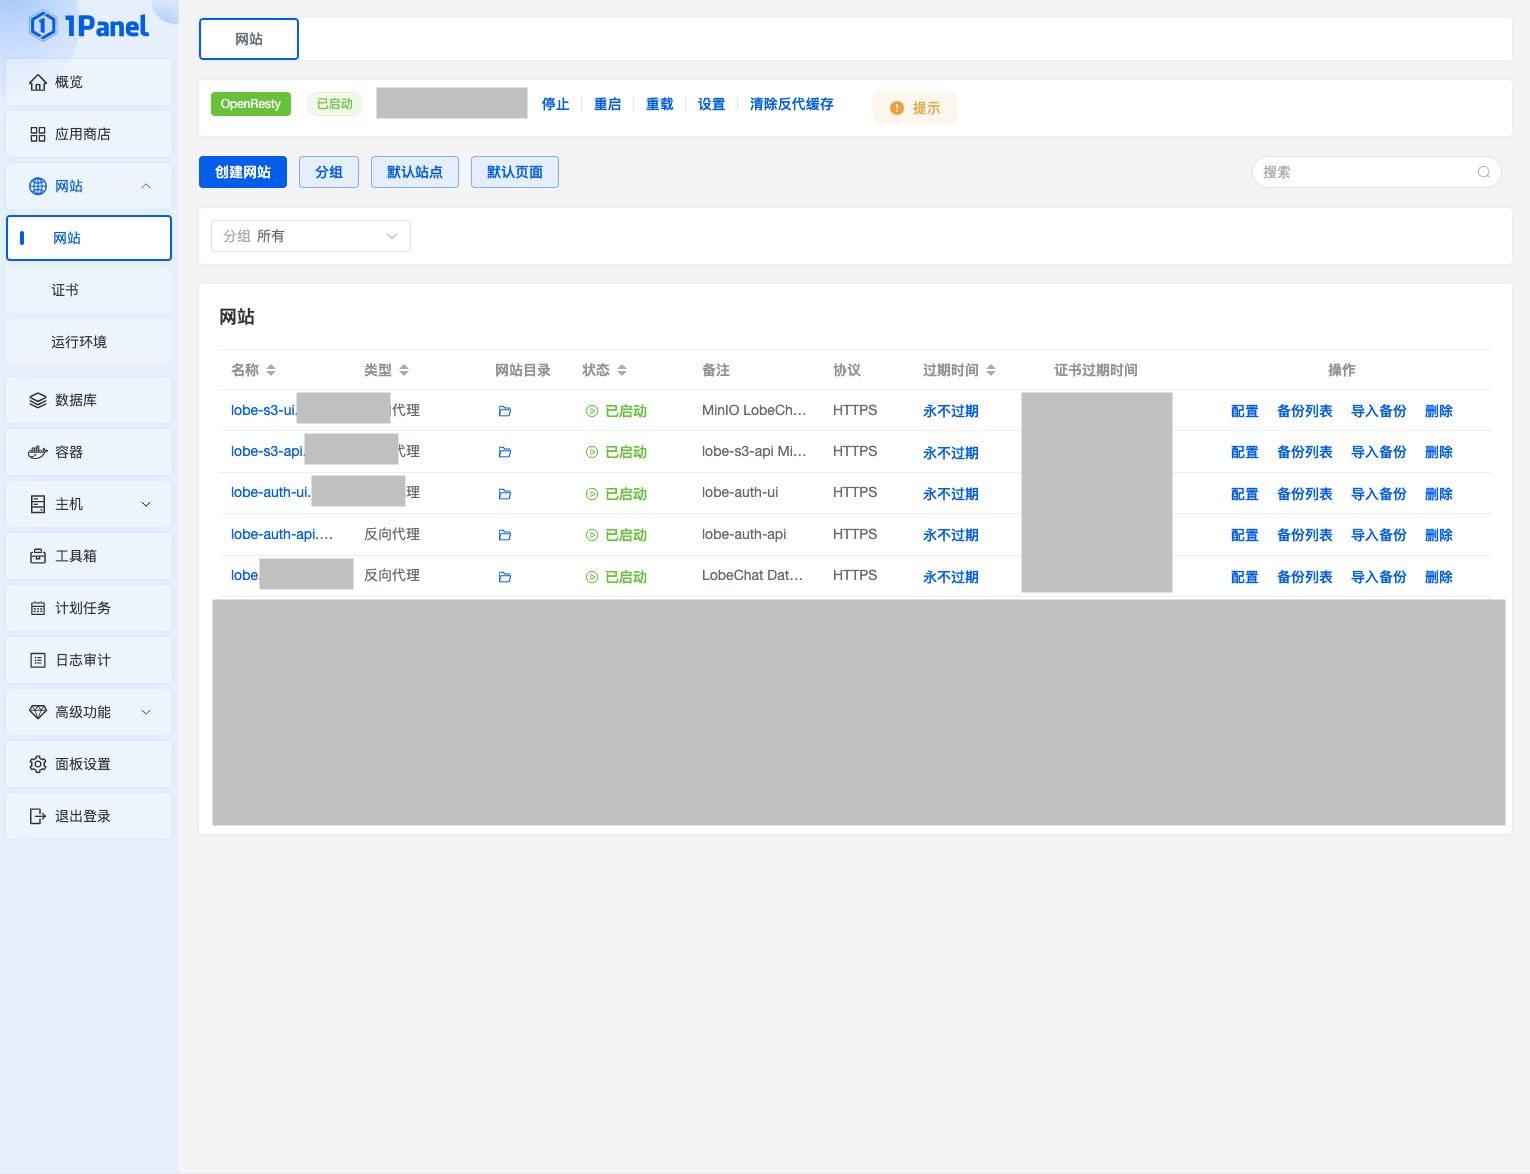Expand the 主机 sidebar submenu chevron
Screen dimensions: 1530x1174
point(146,504)
